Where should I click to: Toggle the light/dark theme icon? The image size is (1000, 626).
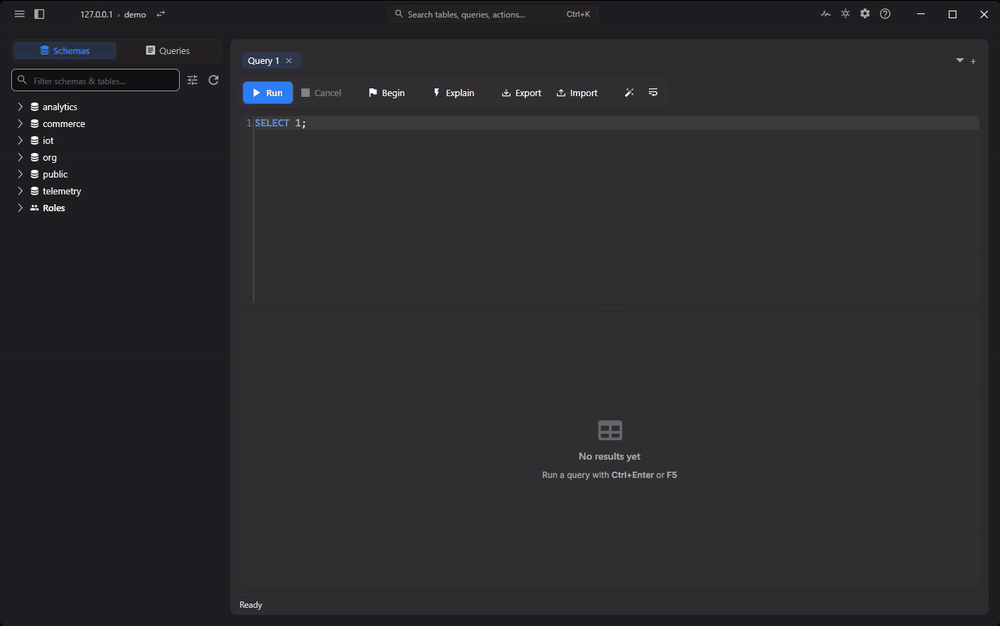point(846,13)
